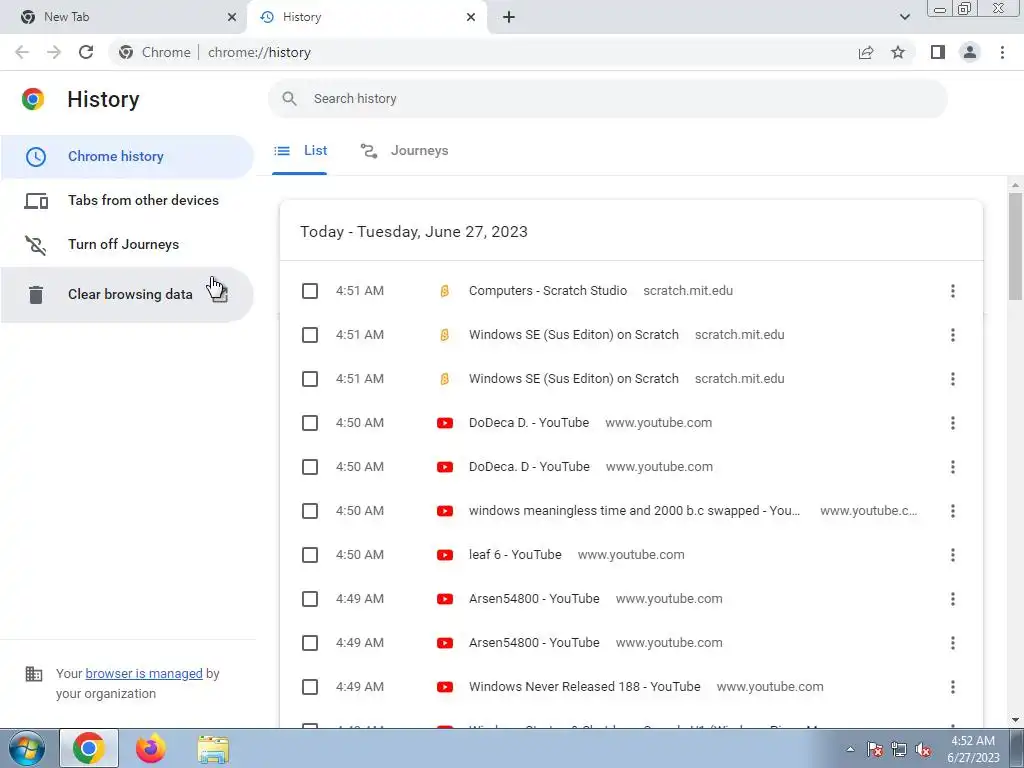Viewport: 1024px width, 768px height.
Task: Open the browser is managed link
Action: 144,673
